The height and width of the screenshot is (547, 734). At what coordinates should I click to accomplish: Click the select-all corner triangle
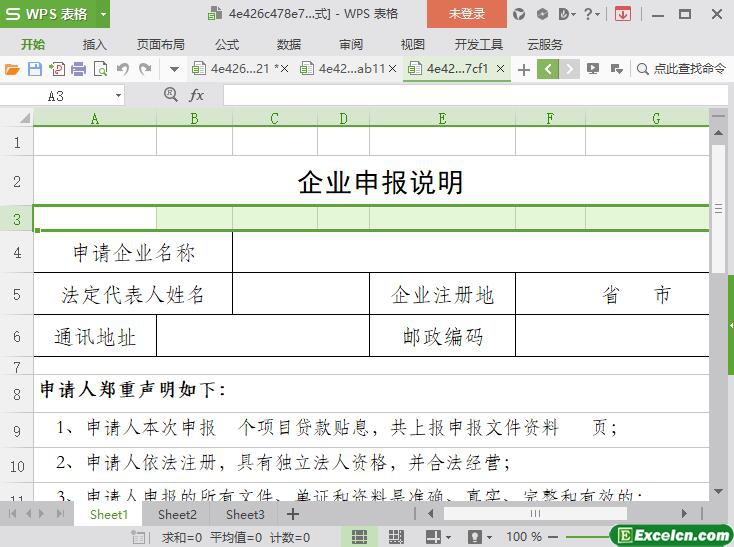[25, 118]
